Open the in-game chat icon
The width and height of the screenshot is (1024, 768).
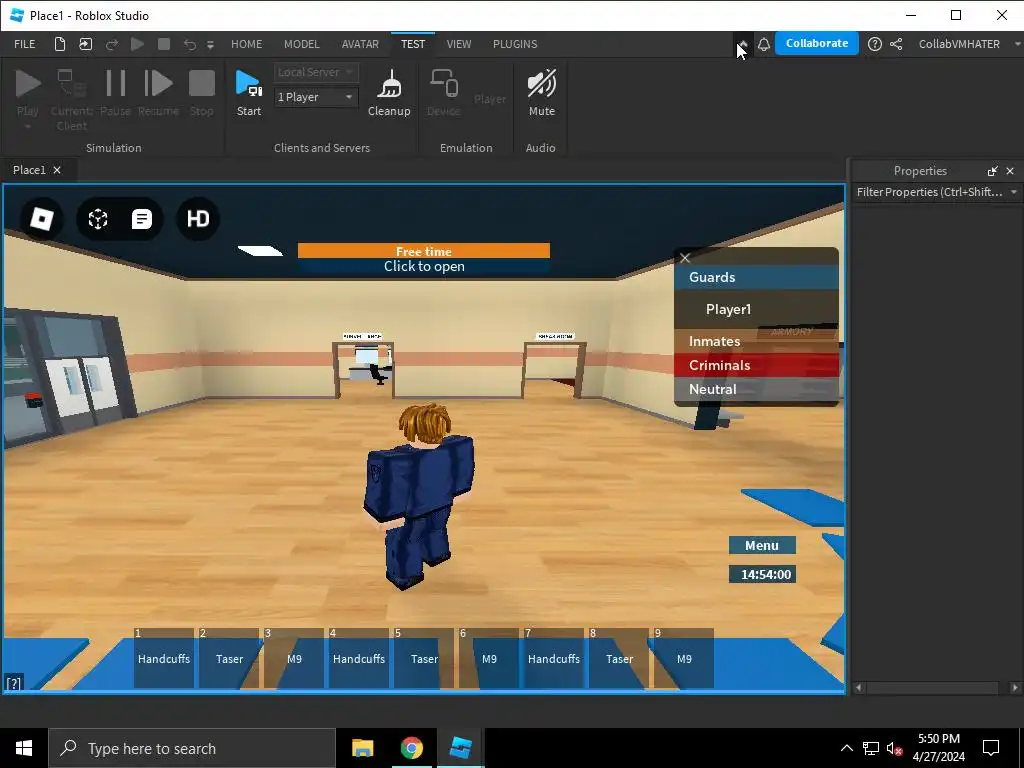tap(142, 219)
